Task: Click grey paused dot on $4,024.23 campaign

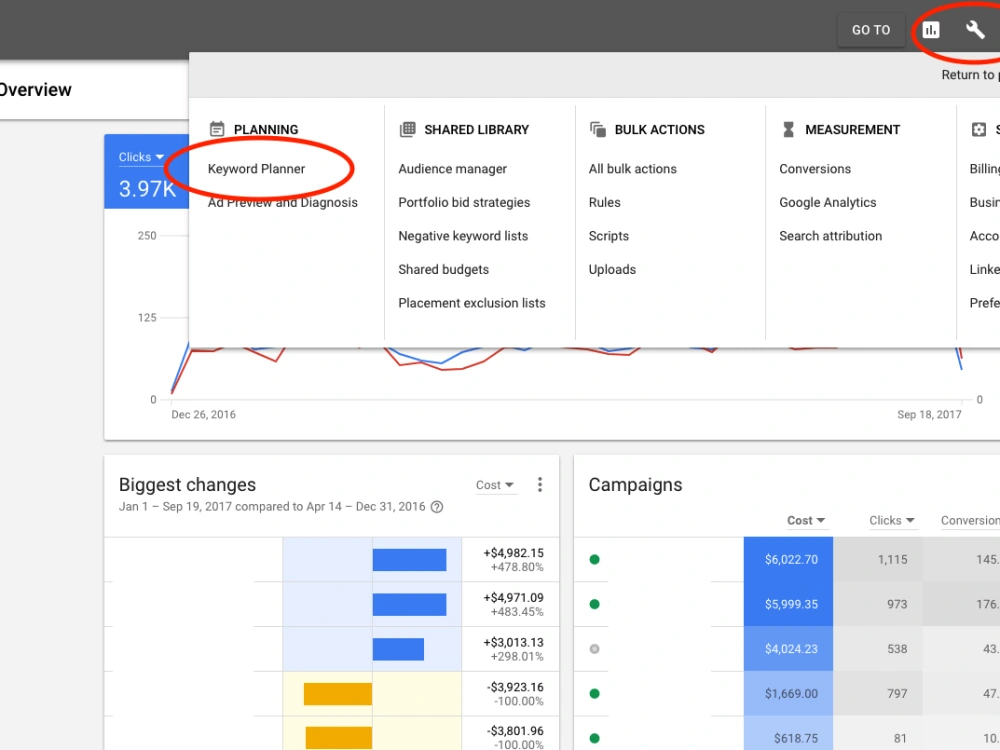Action: click(594, 649)
